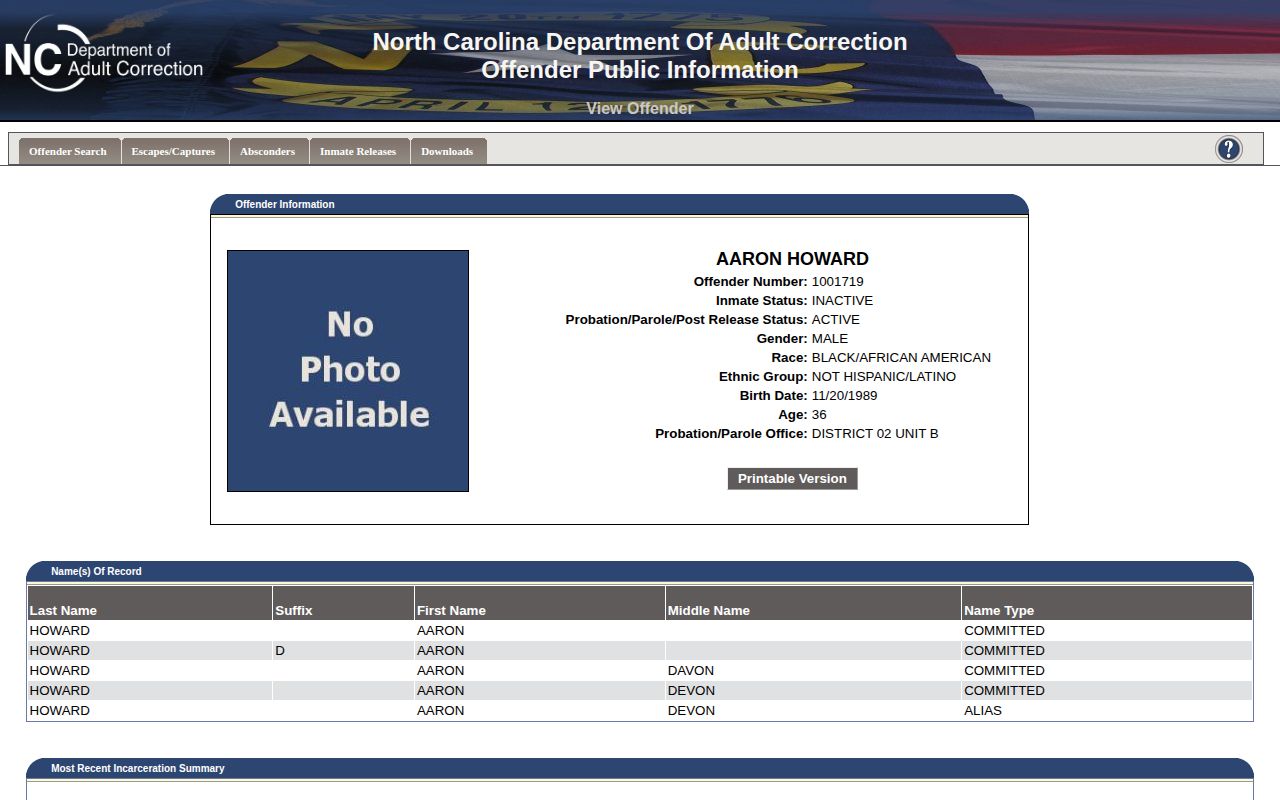Click the Inmate Status value INACTIVE
Viewport: 1280px width, 800px height.
pyautogui.click(x=842, y=301)
